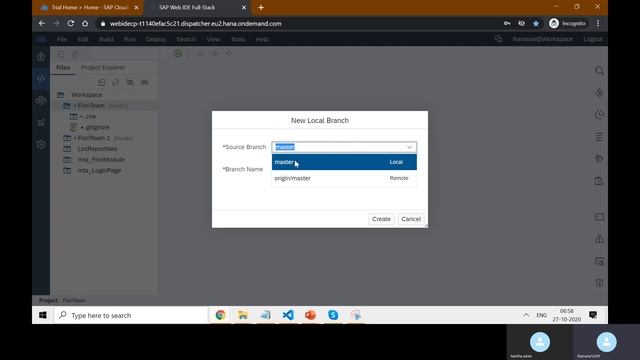Open the Run menu
640x360 pixels.
130,39
